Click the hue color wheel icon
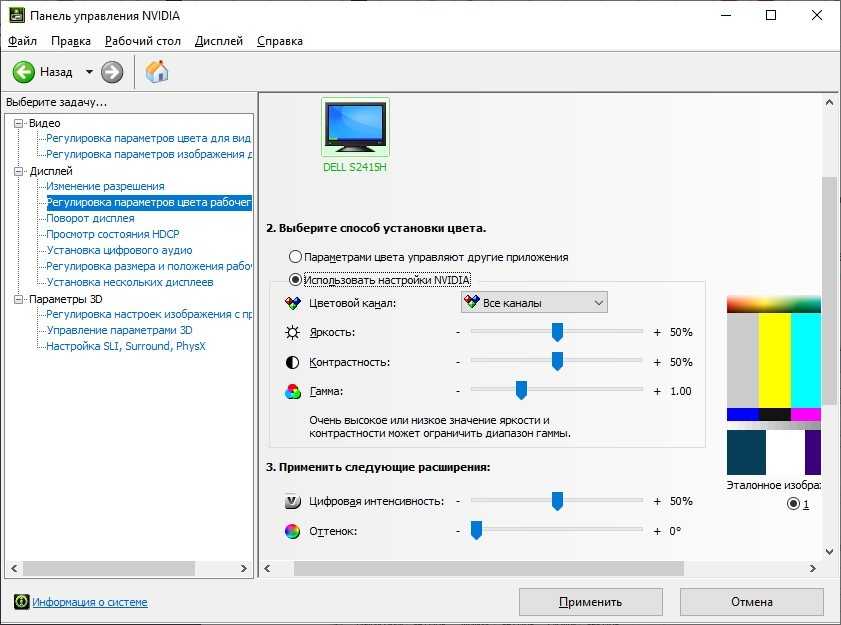This screenshot has height=625, width=841. click(x=292, y=531)
